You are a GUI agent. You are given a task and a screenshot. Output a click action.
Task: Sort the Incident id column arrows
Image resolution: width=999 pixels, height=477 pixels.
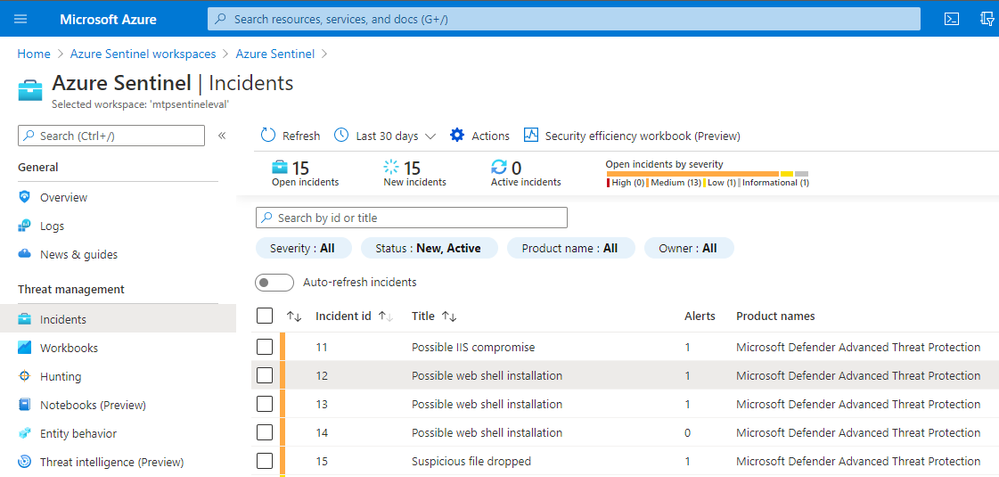pyautogui.click(x=386, y=316)
